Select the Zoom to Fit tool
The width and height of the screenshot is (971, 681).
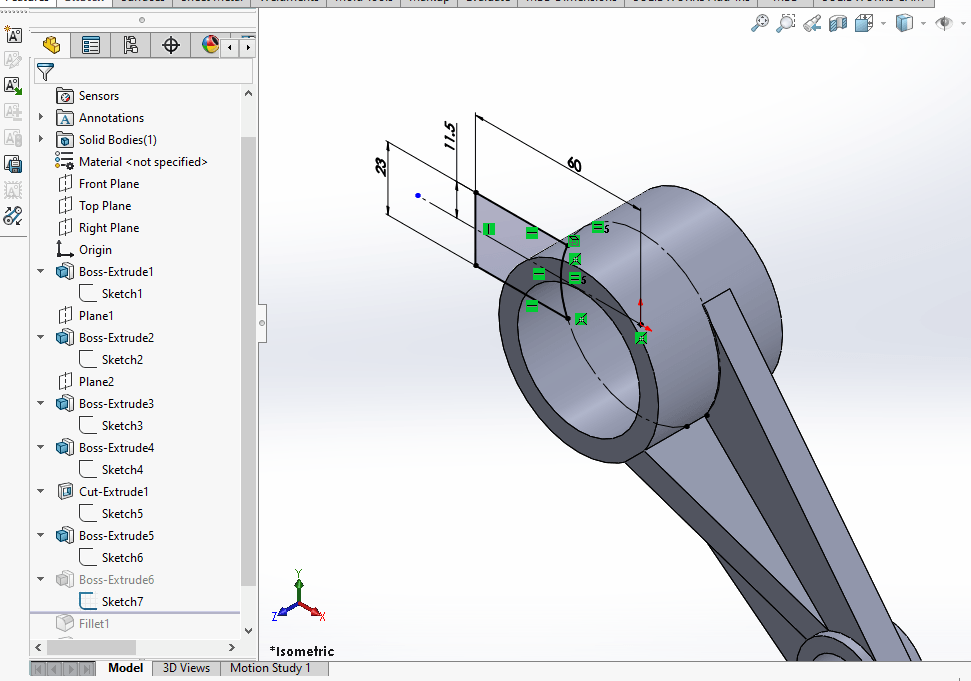[x=760, y=23]
